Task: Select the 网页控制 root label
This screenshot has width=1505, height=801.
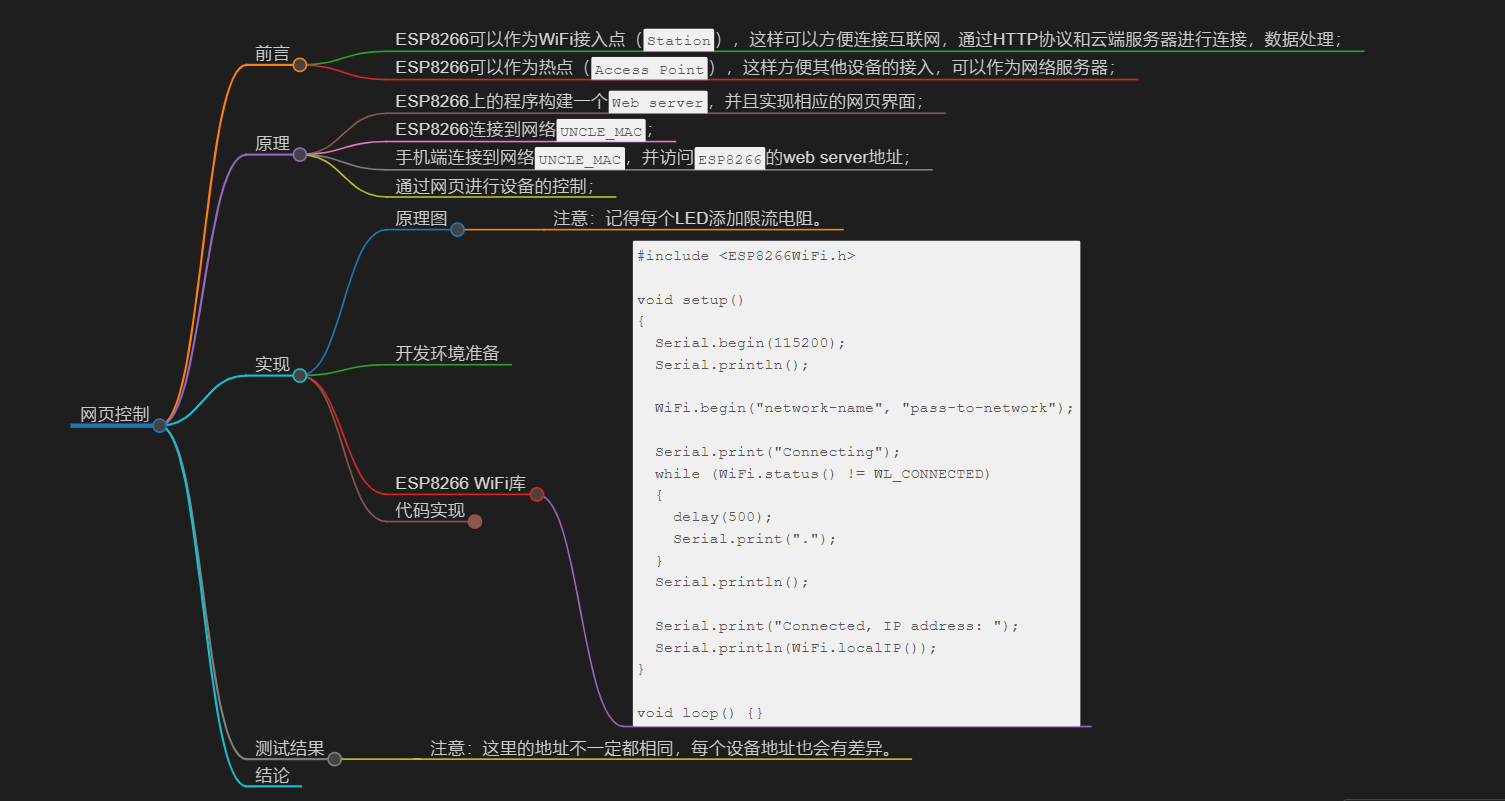Action: [115, 414]
